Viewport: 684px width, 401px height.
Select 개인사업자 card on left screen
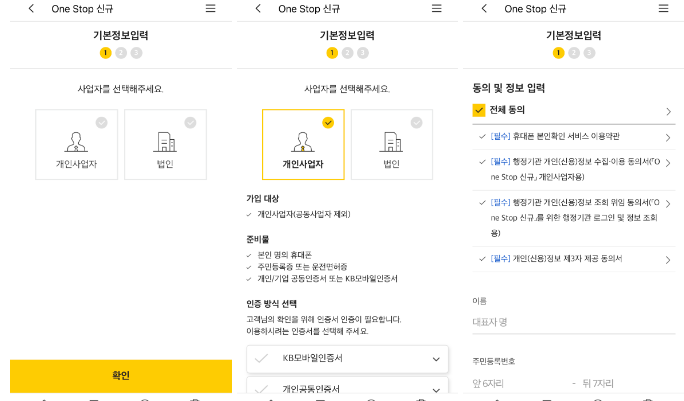(76, 144)
